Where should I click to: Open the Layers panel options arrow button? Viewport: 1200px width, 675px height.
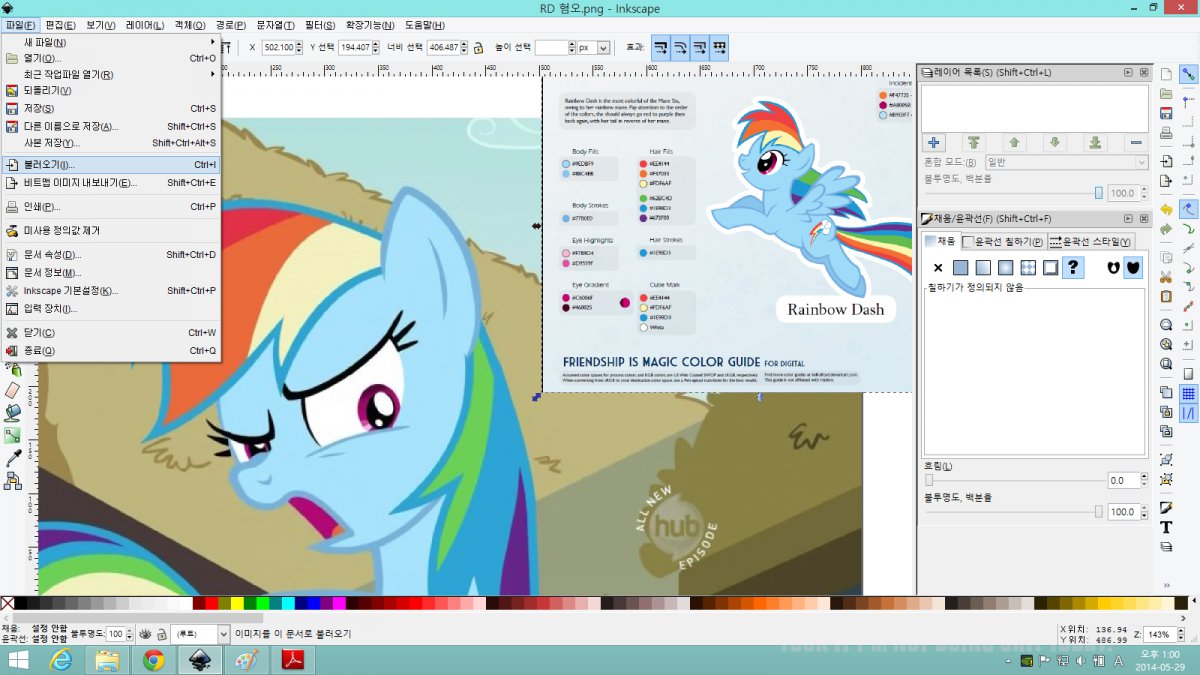(x=1128, y=72)
